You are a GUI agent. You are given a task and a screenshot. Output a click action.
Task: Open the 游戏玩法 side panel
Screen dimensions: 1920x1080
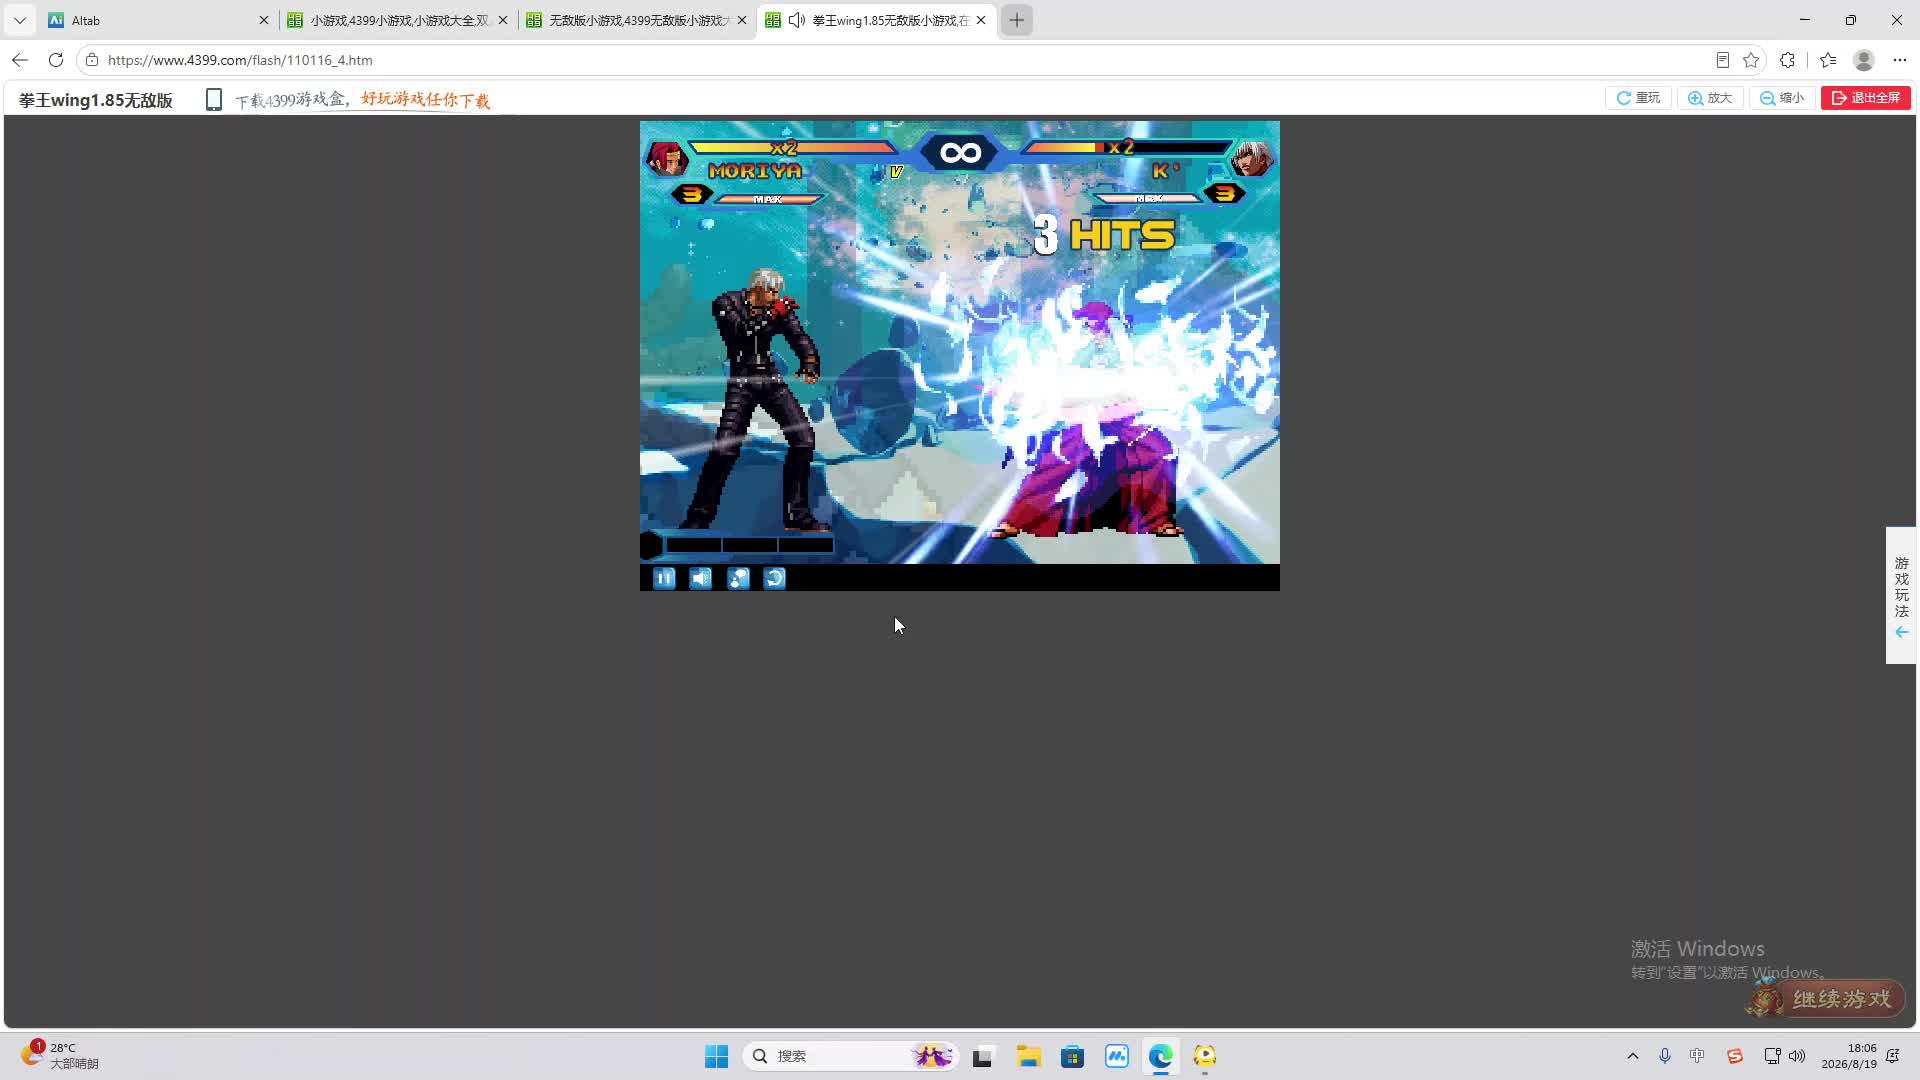1901,595
